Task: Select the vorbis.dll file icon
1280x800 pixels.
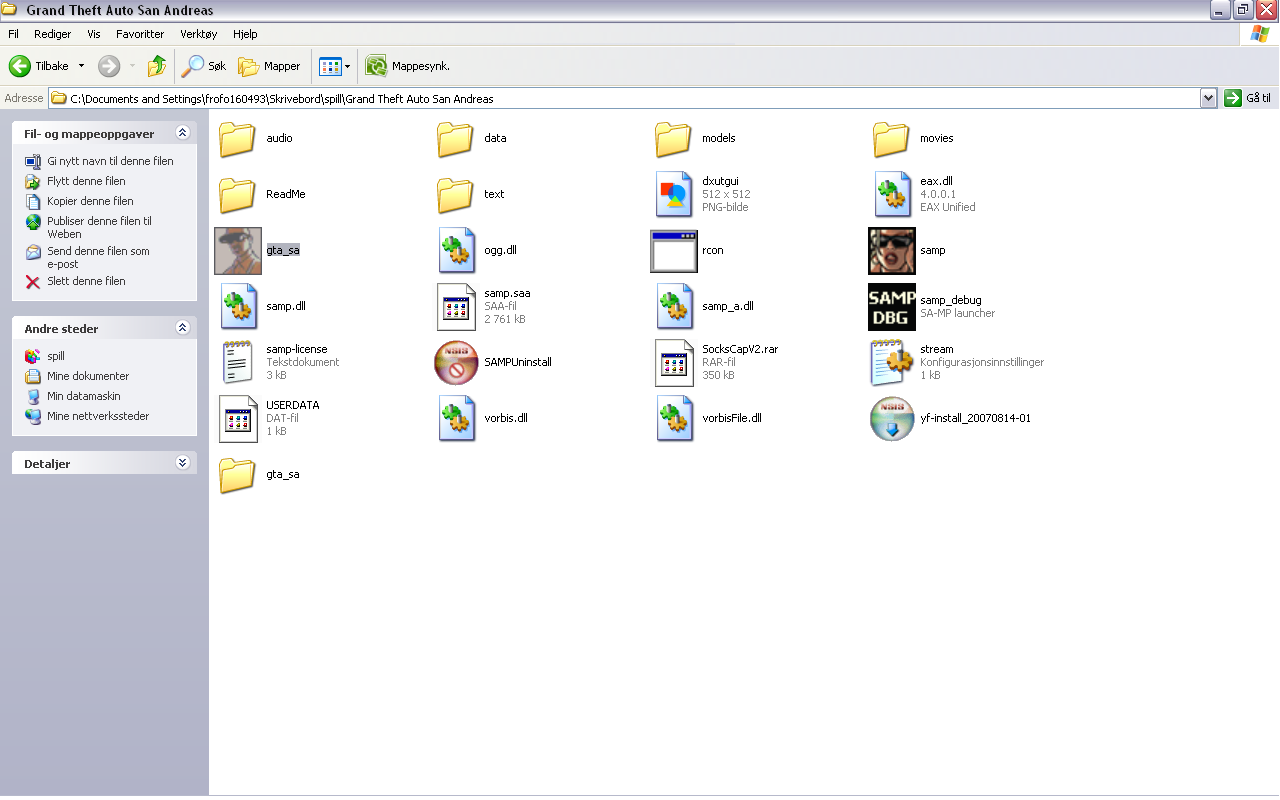Action: (x=455, y=419)
